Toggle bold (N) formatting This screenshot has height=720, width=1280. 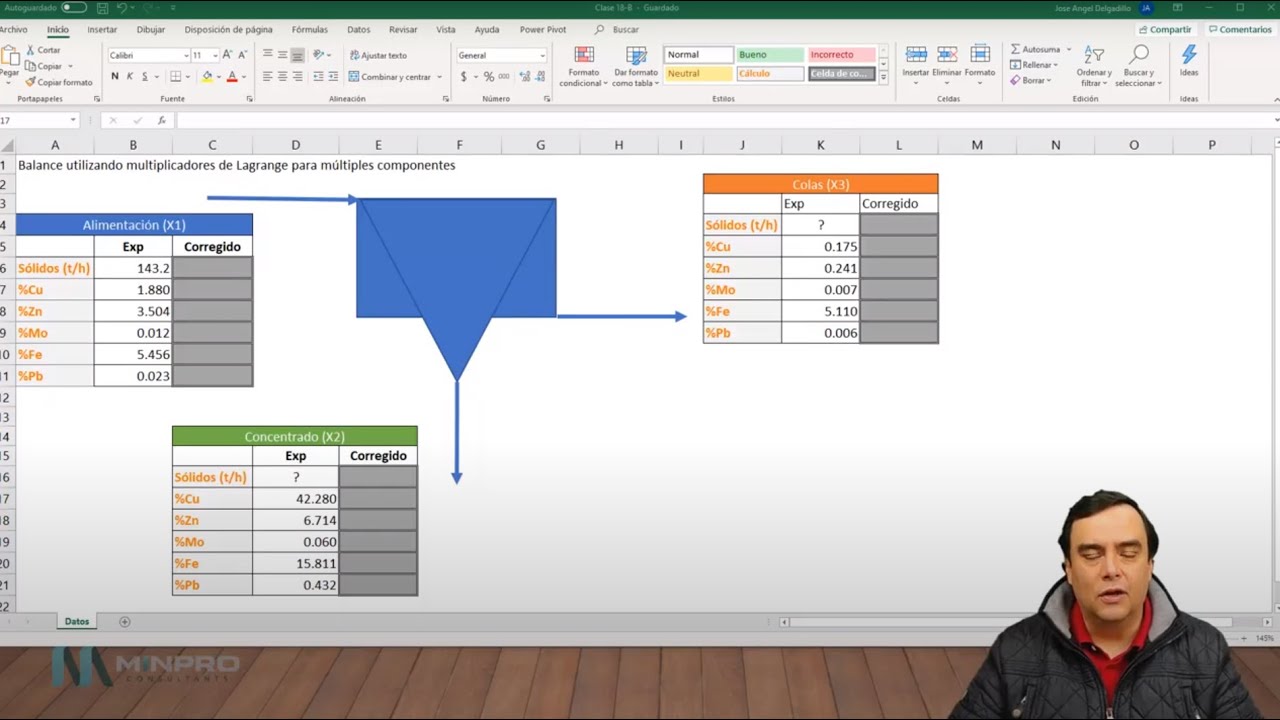pos(115,77)
